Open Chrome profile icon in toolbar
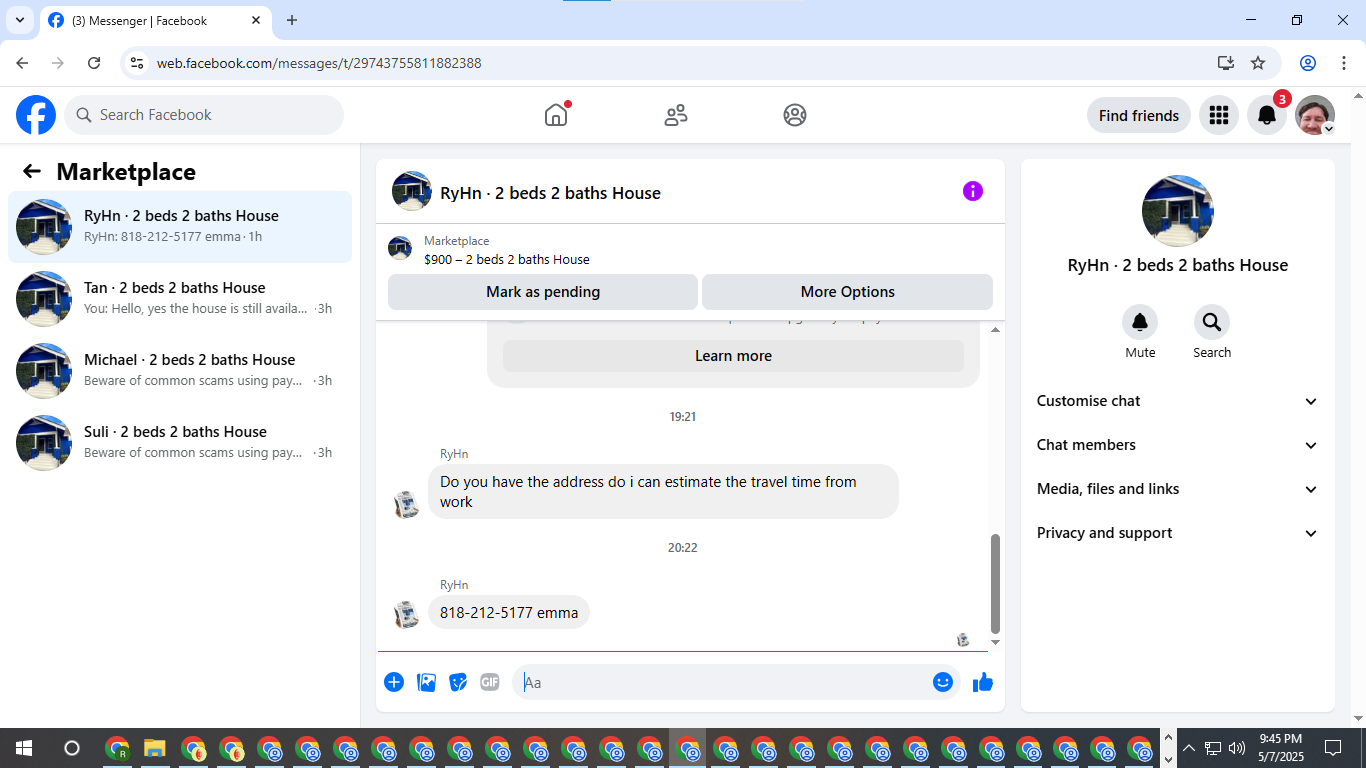Viewport: 1366px width, 768px height. point(1308,63)
